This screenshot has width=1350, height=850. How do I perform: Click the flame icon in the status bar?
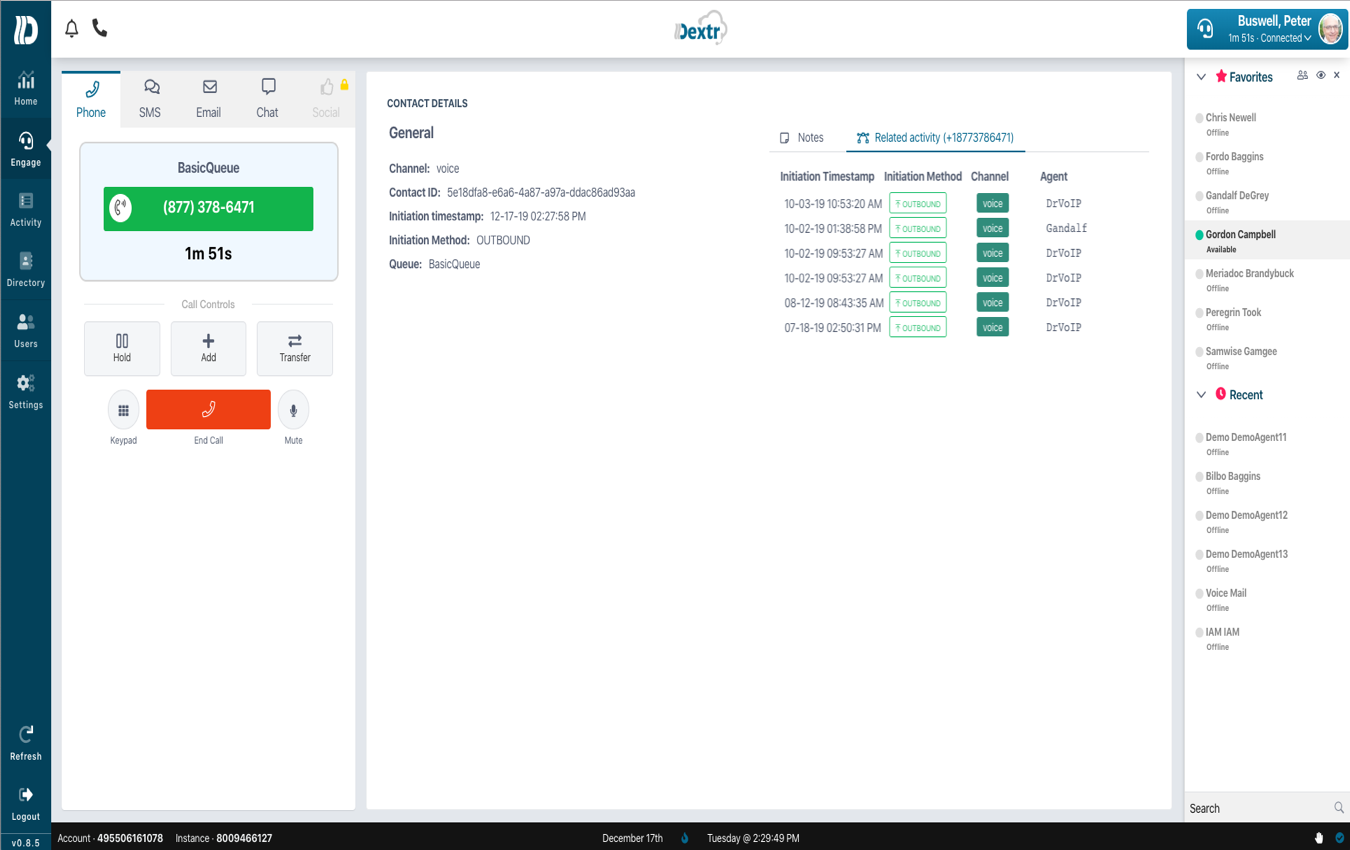click(685, 838)
